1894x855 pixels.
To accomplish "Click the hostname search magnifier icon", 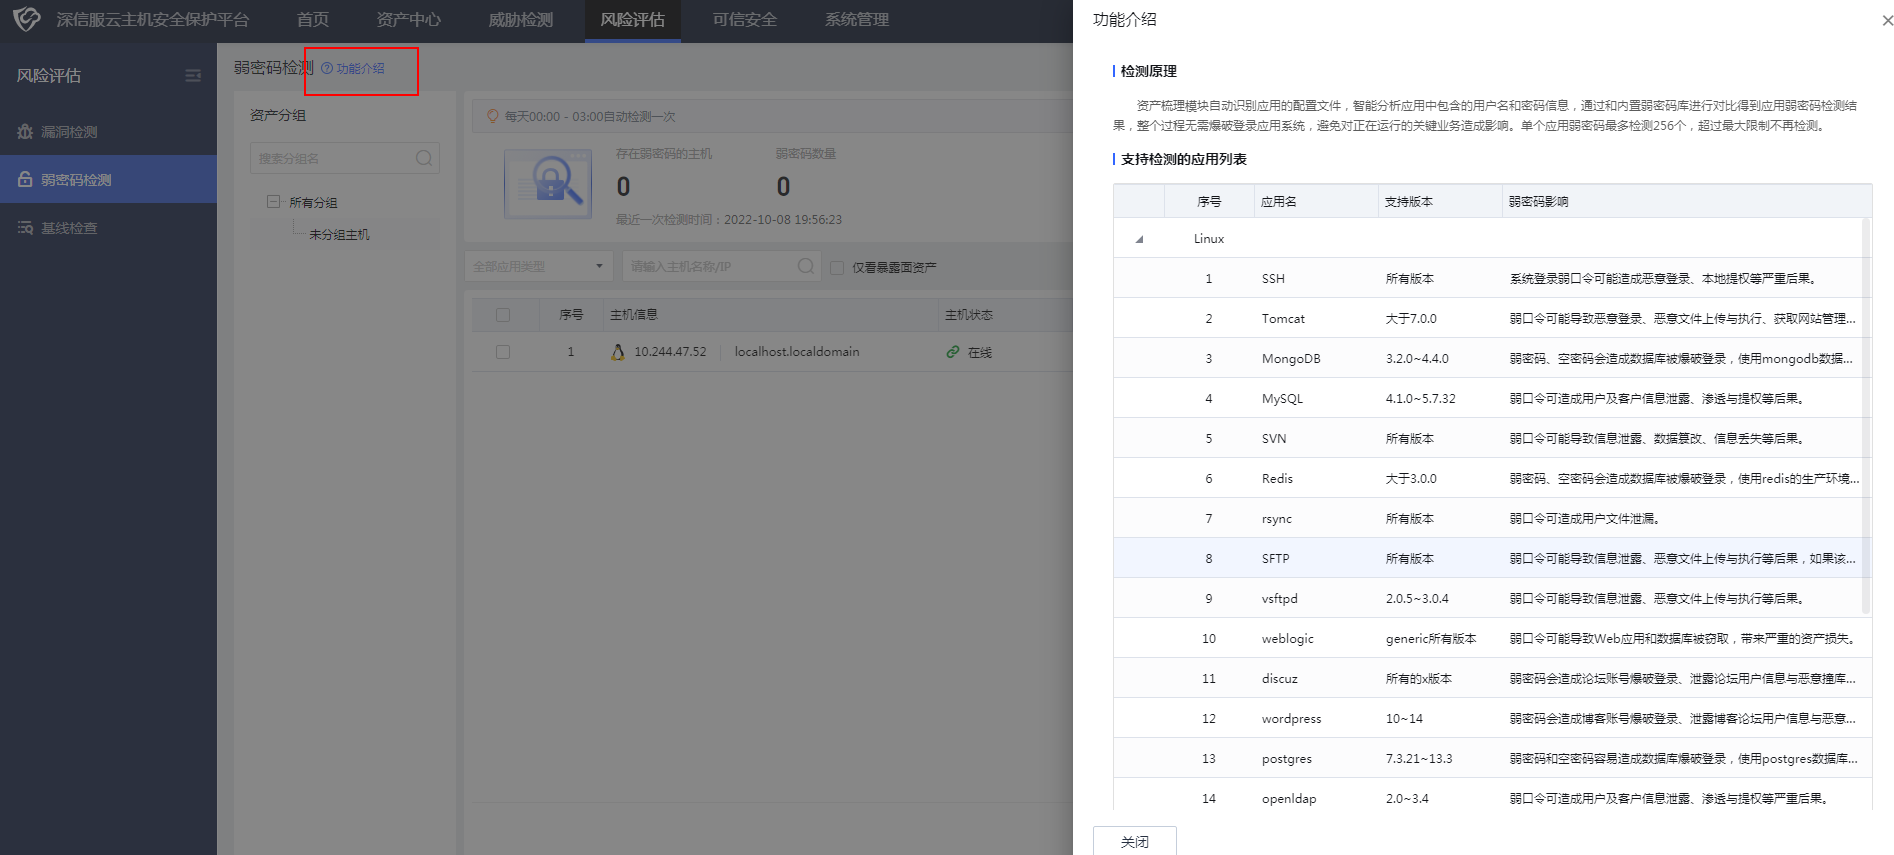I will tap(805, 266).
